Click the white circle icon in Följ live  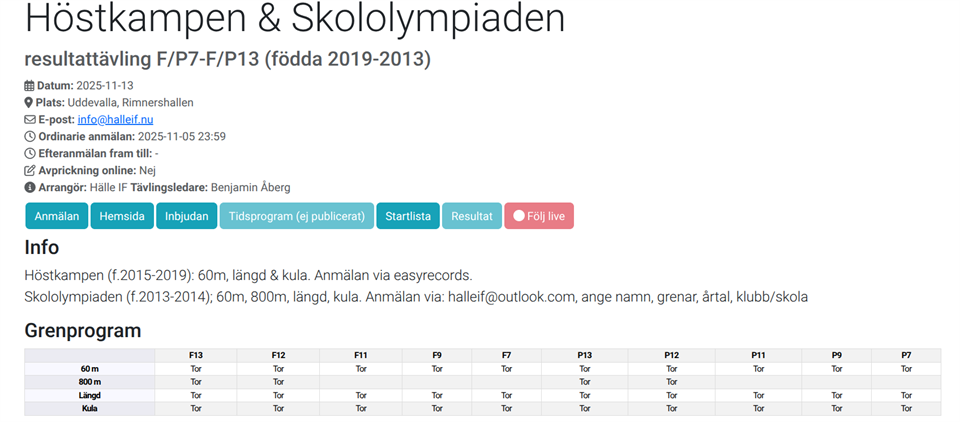[x=519, y=216]
